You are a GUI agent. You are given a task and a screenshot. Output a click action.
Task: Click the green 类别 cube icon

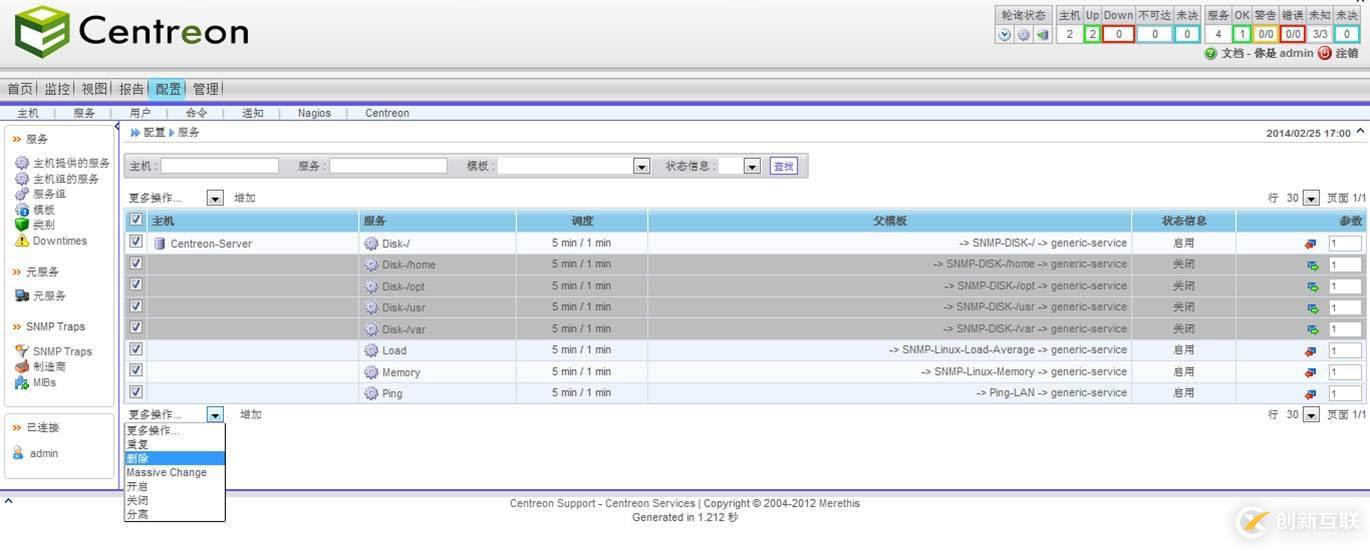tap(22, 225)
